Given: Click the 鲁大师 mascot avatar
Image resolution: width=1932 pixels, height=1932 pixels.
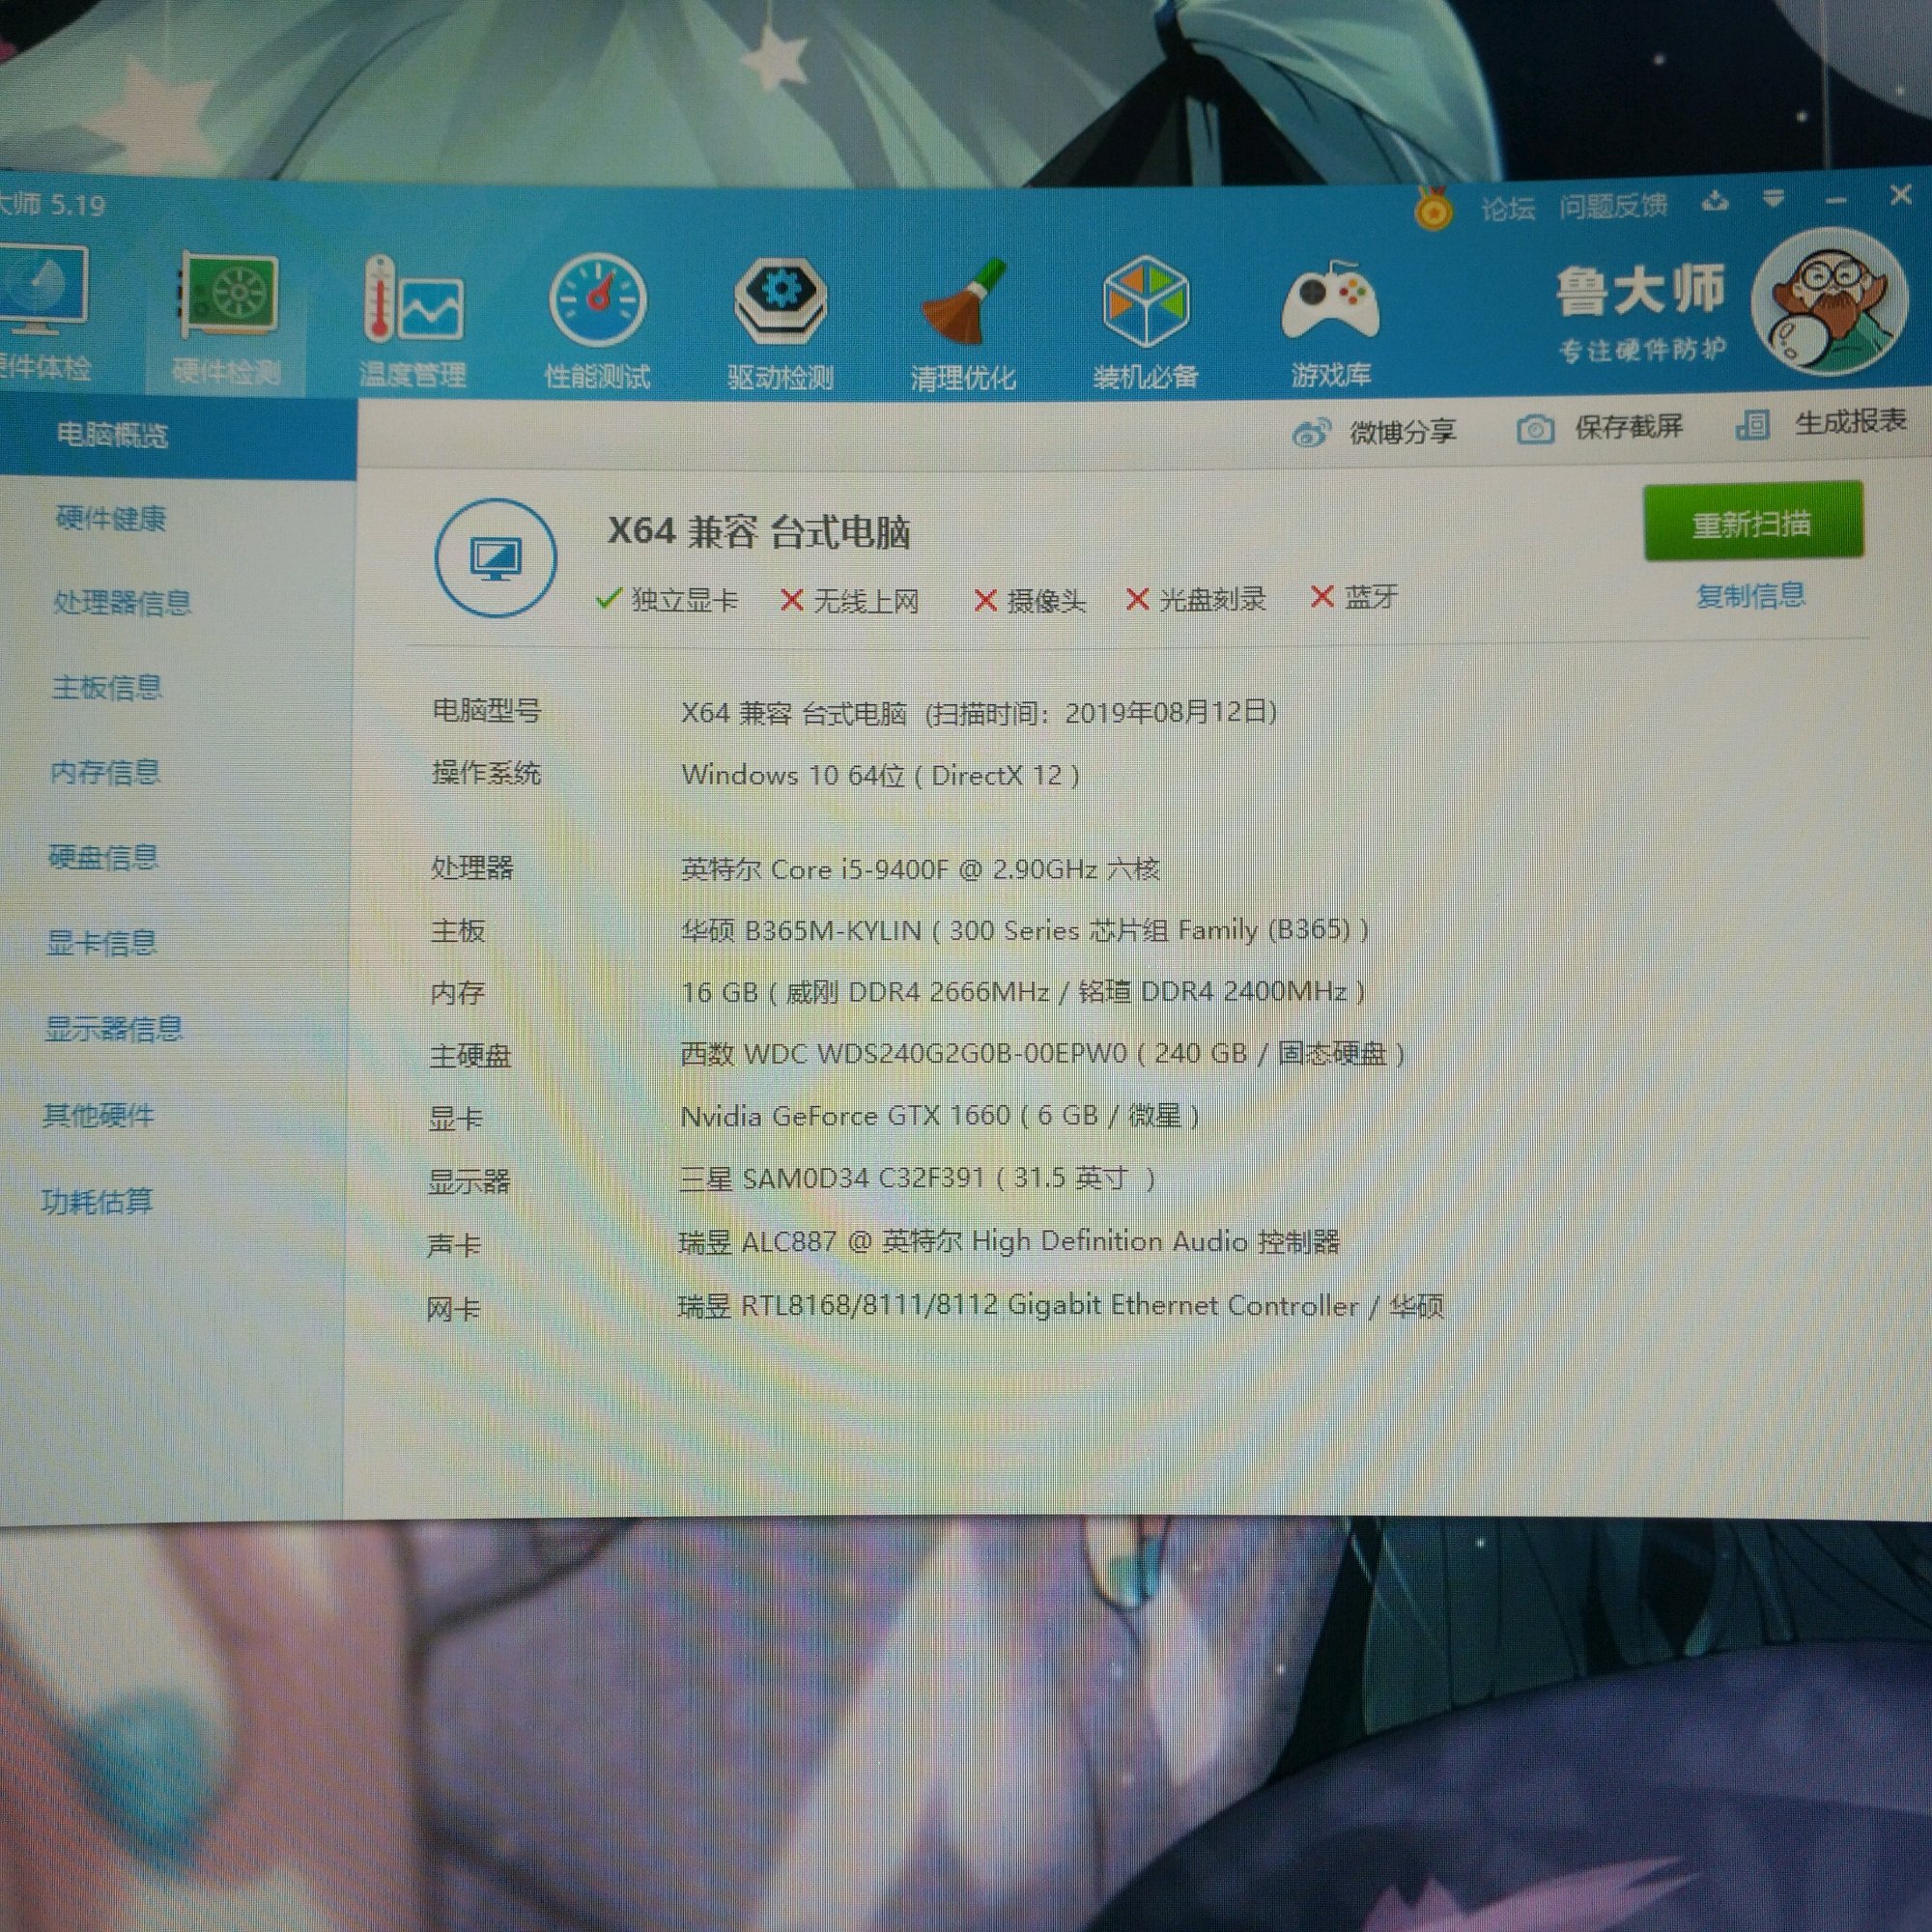Looking at the screenshot, I should [1830, 301].
